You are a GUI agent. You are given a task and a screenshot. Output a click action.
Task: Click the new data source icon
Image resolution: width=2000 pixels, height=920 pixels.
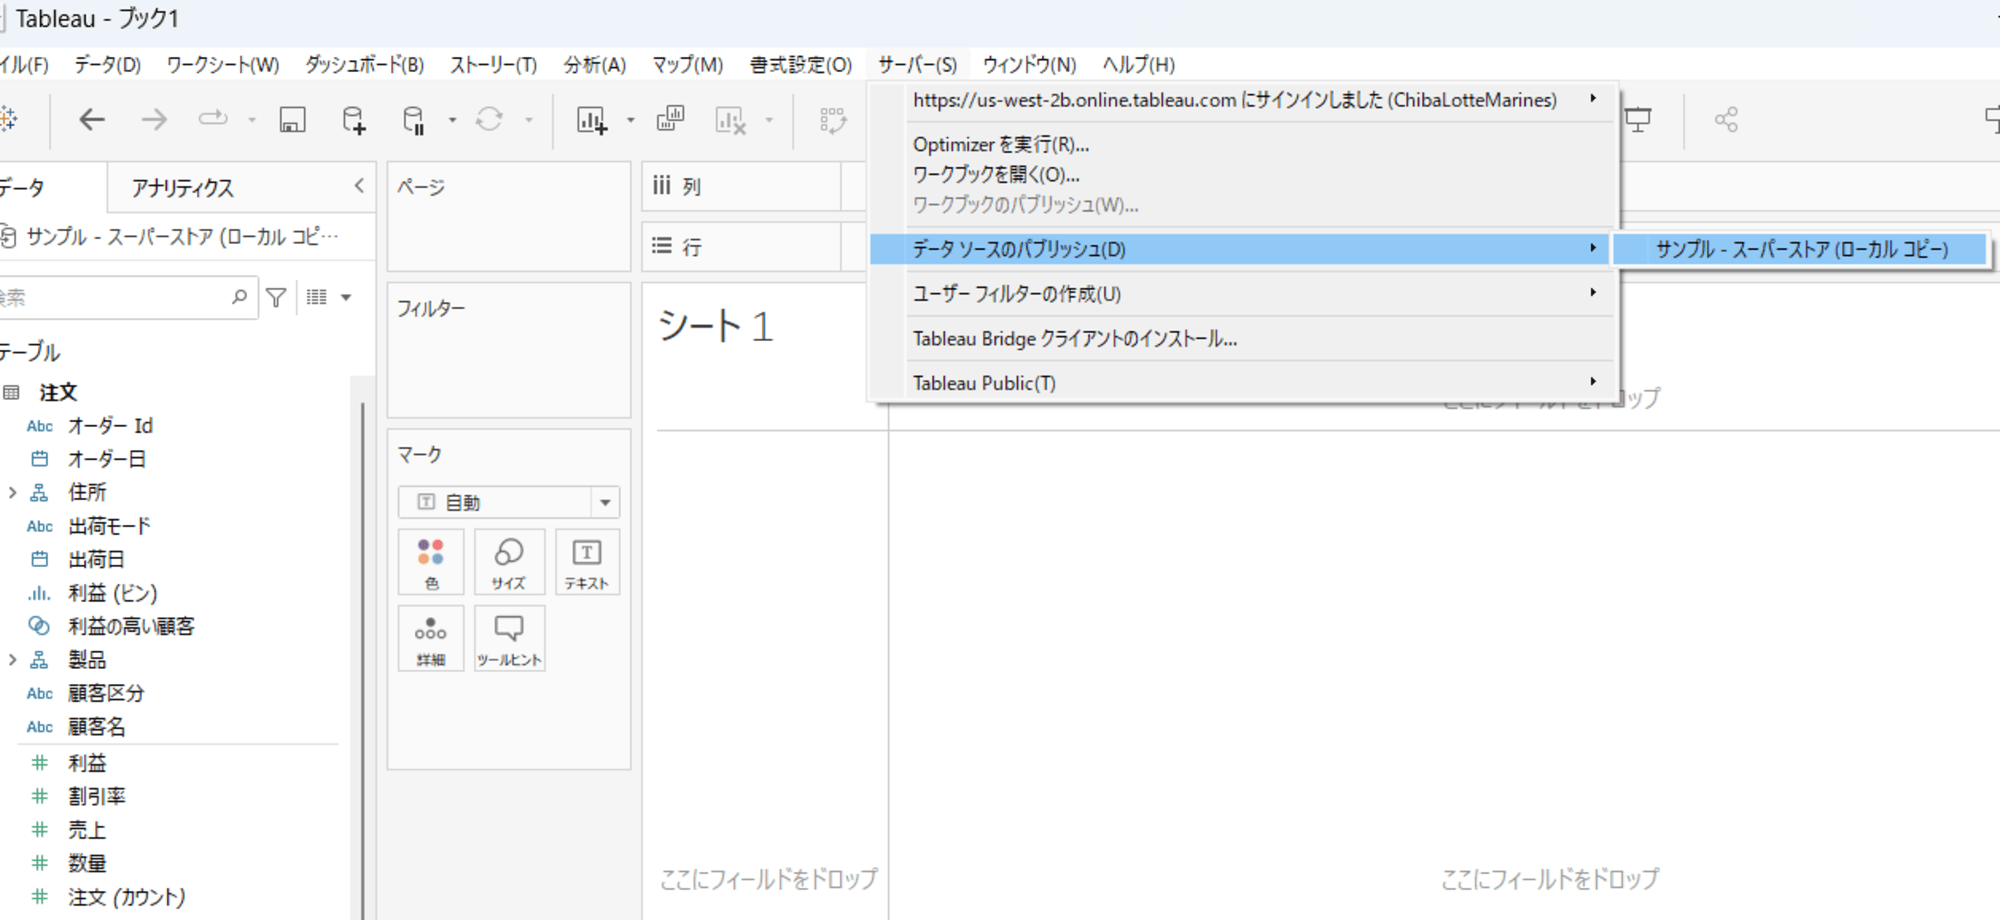354,120
